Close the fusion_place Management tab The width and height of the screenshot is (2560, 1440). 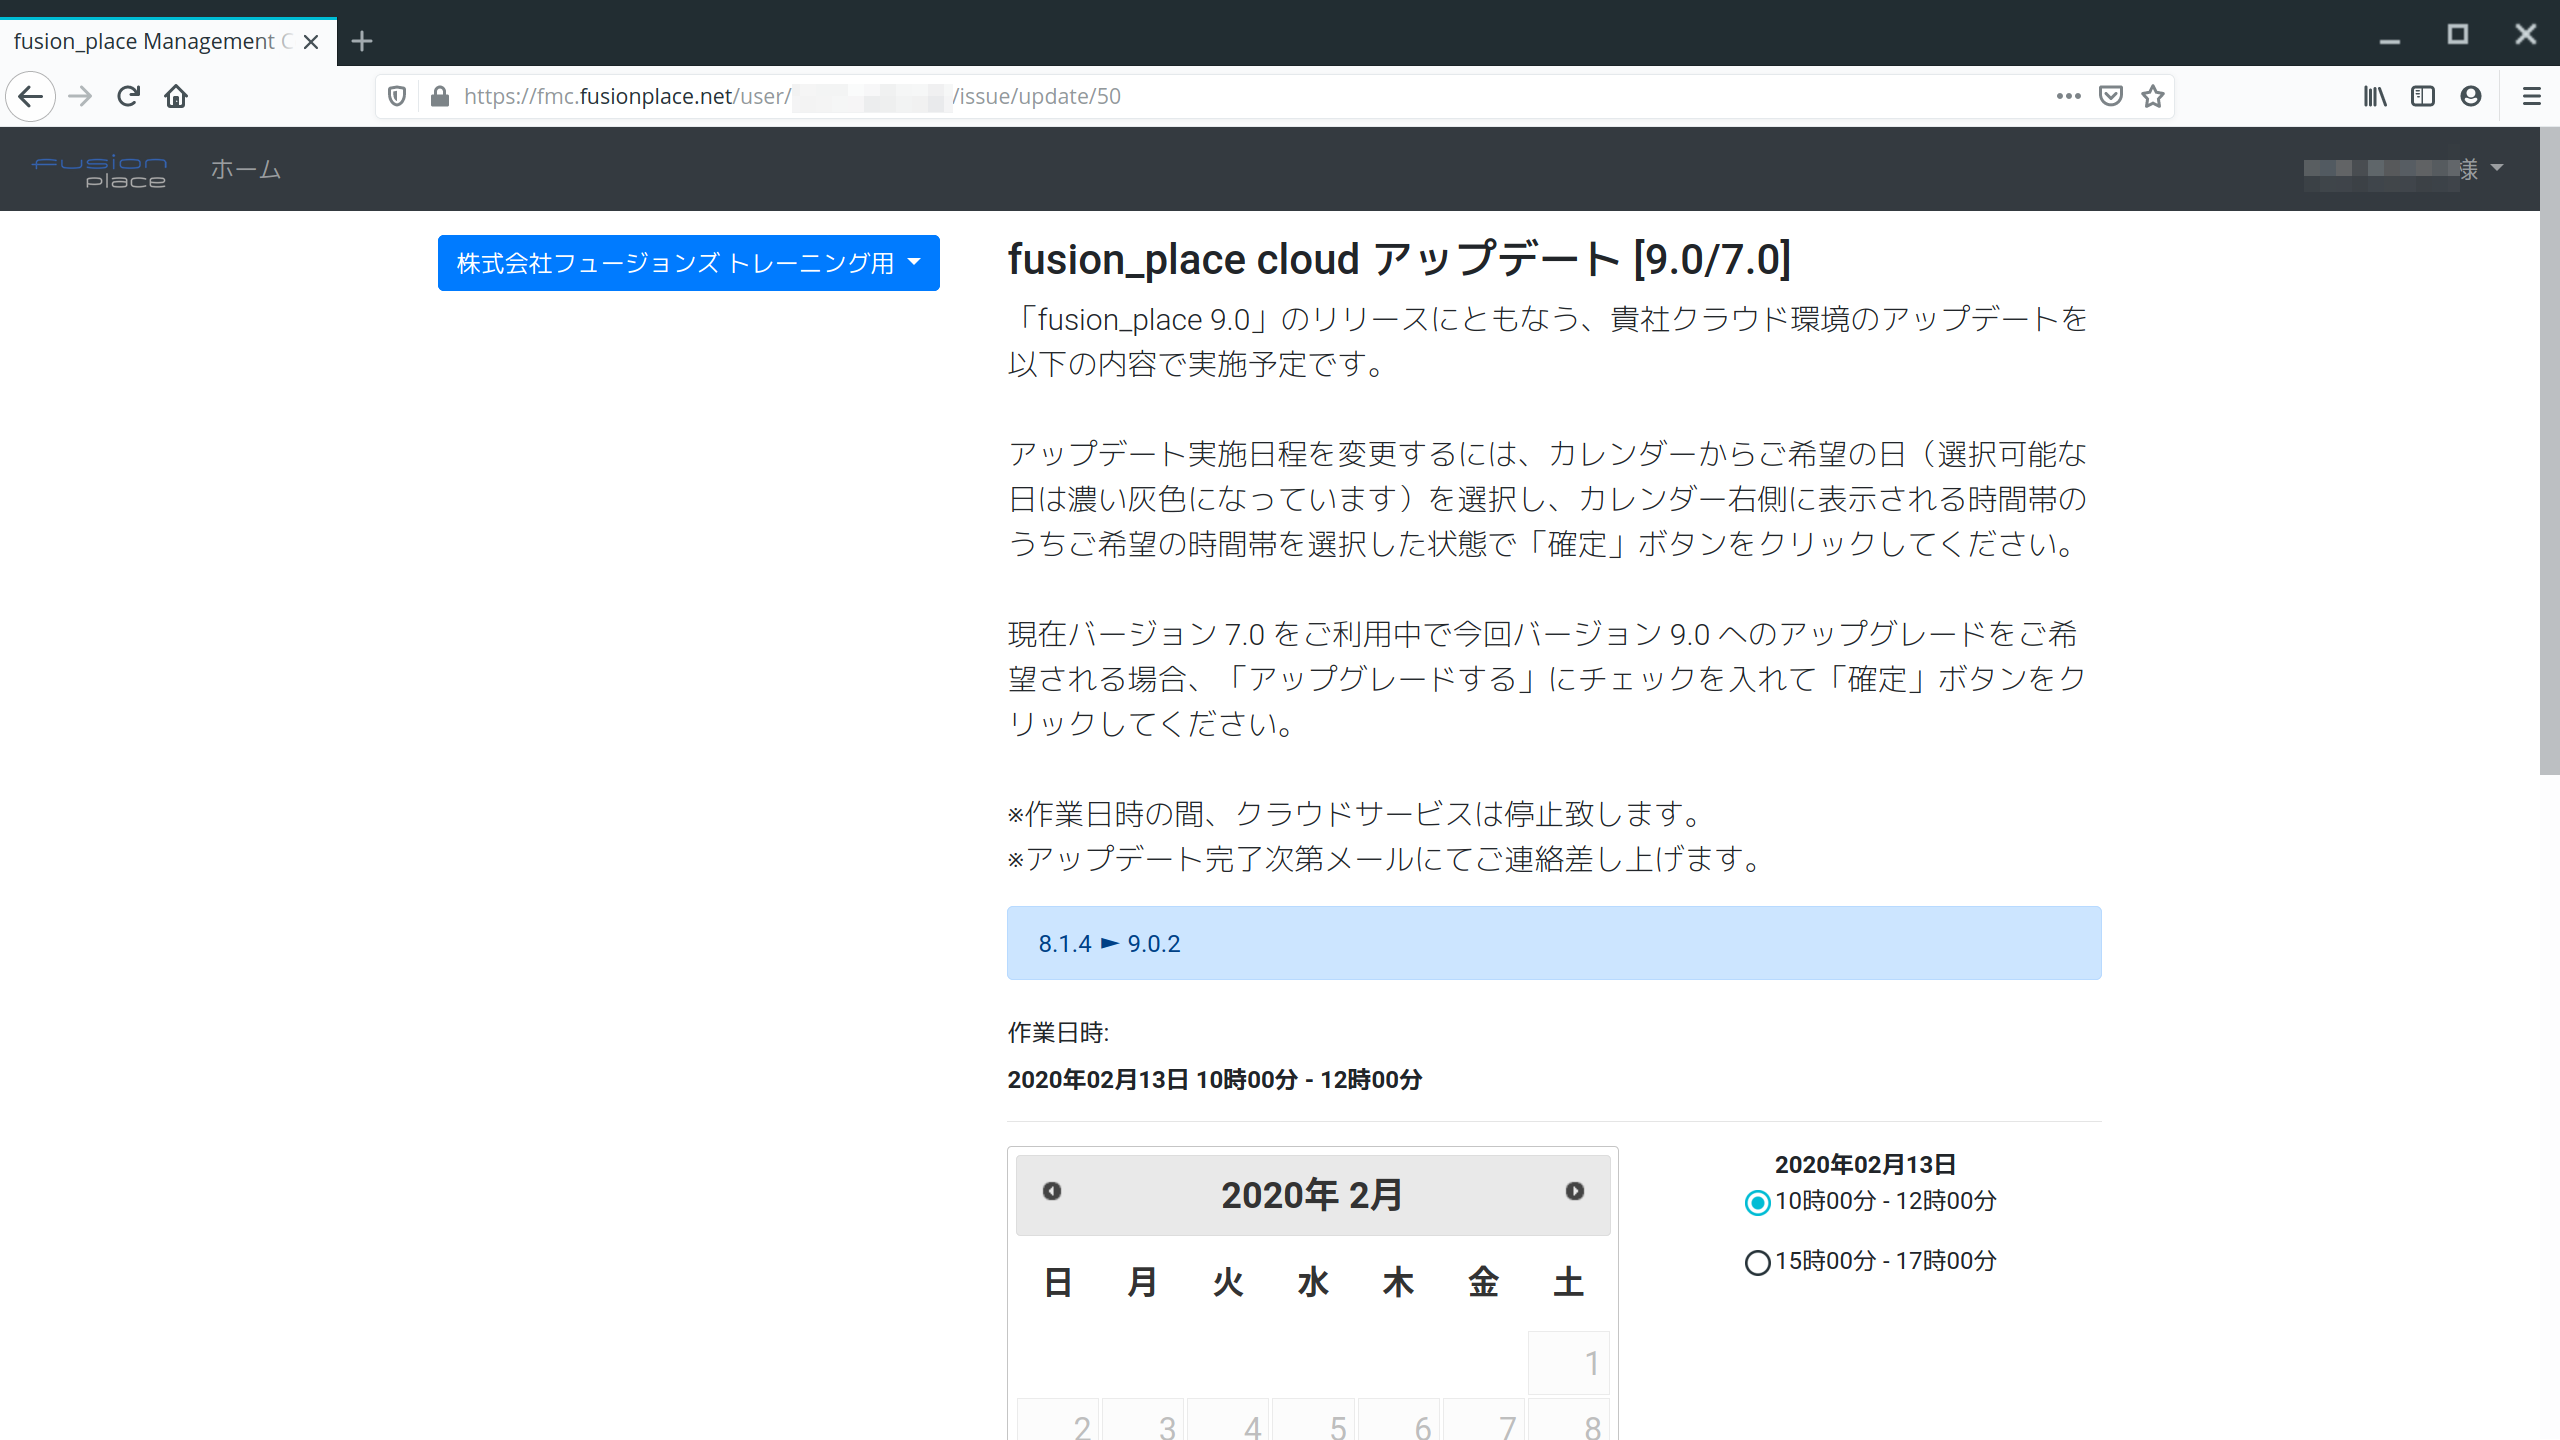click(x=311, y=41)
